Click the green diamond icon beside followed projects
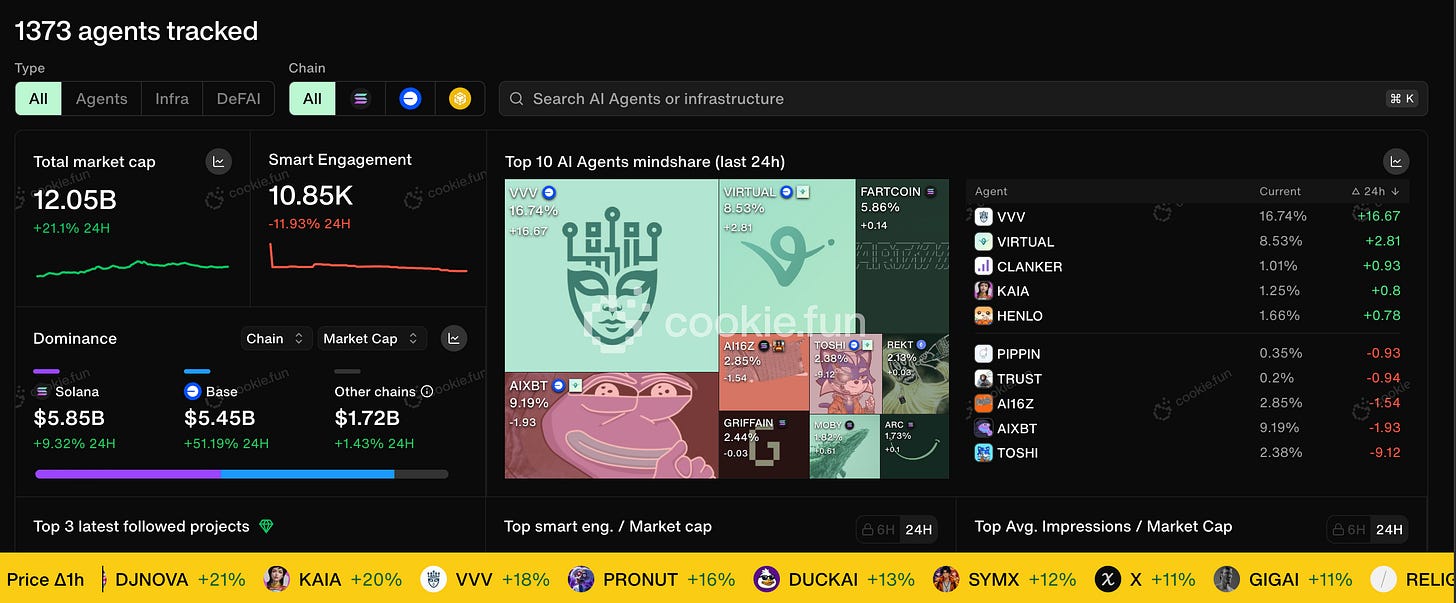The width and height of the screenshot is (1456, 603). tap(265, 526)
